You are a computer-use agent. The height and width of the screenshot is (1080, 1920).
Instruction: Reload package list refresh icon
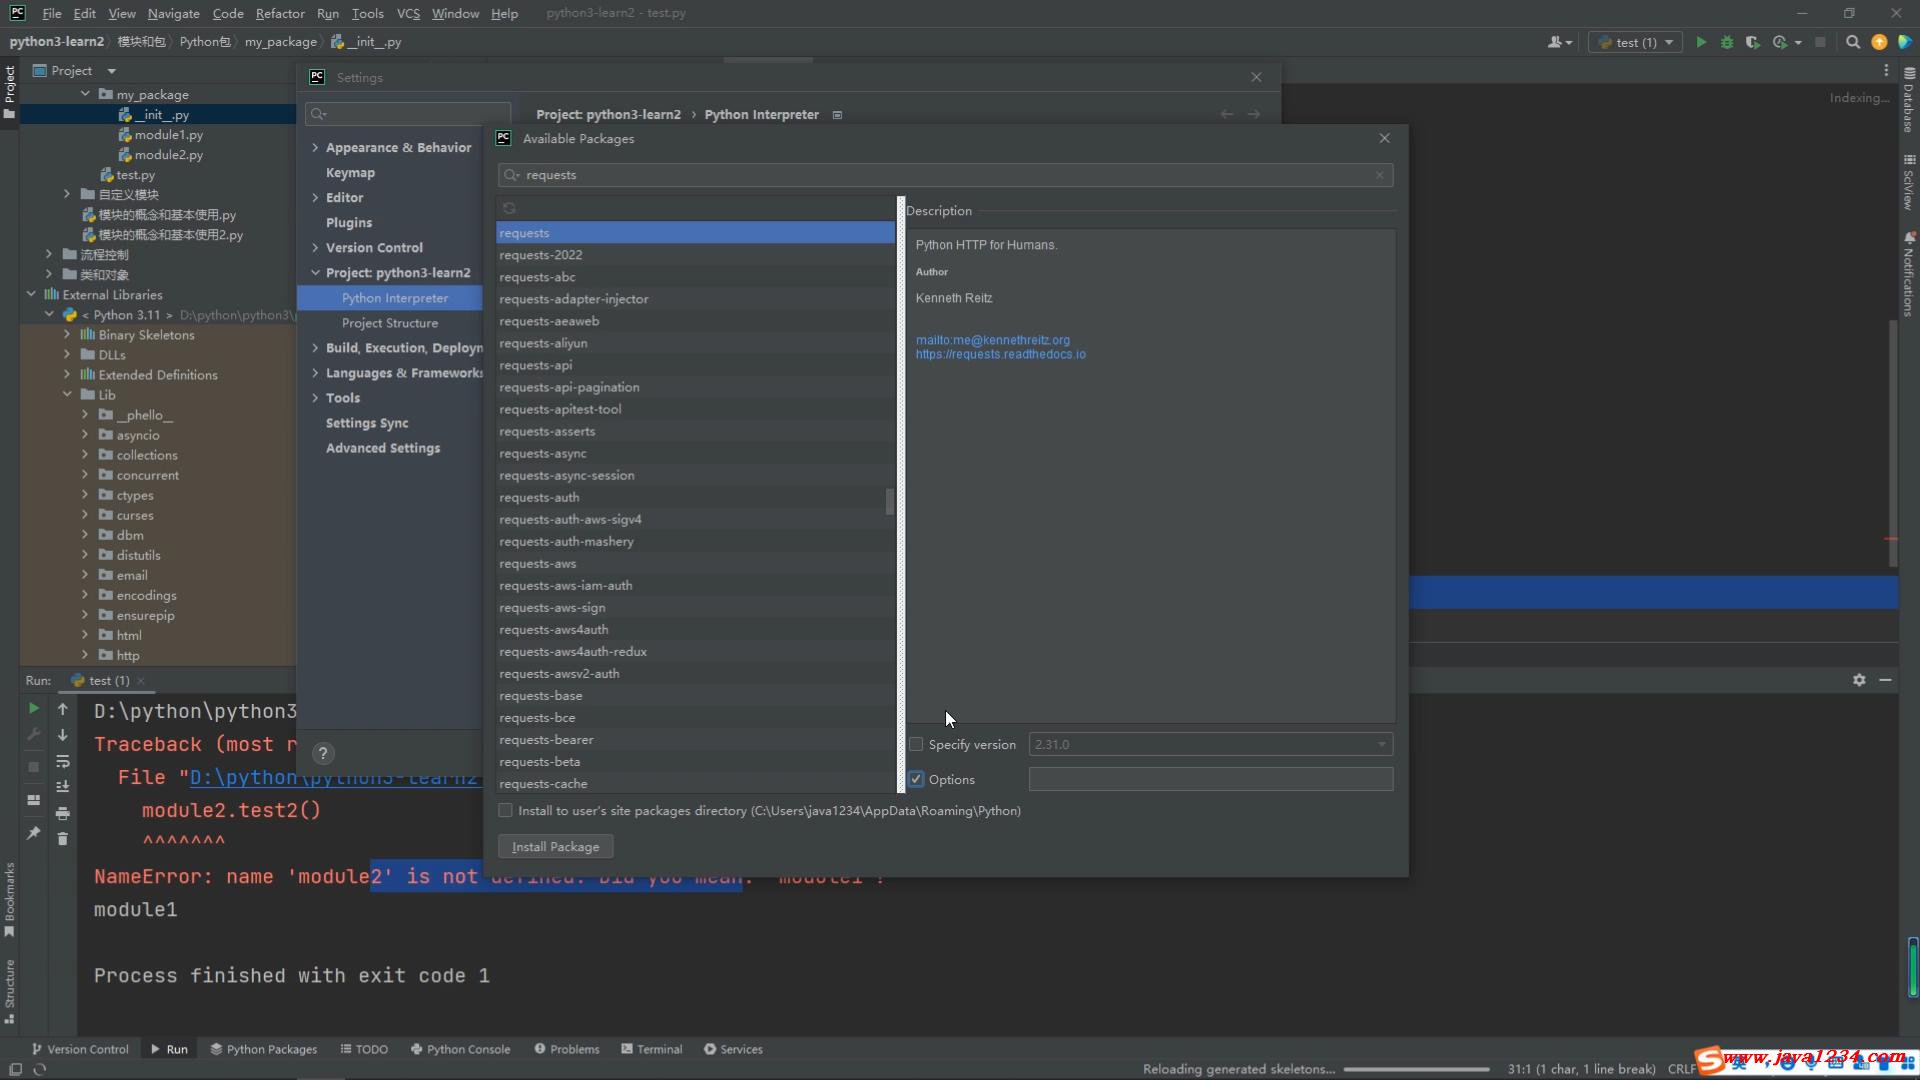tap(509, 208)
